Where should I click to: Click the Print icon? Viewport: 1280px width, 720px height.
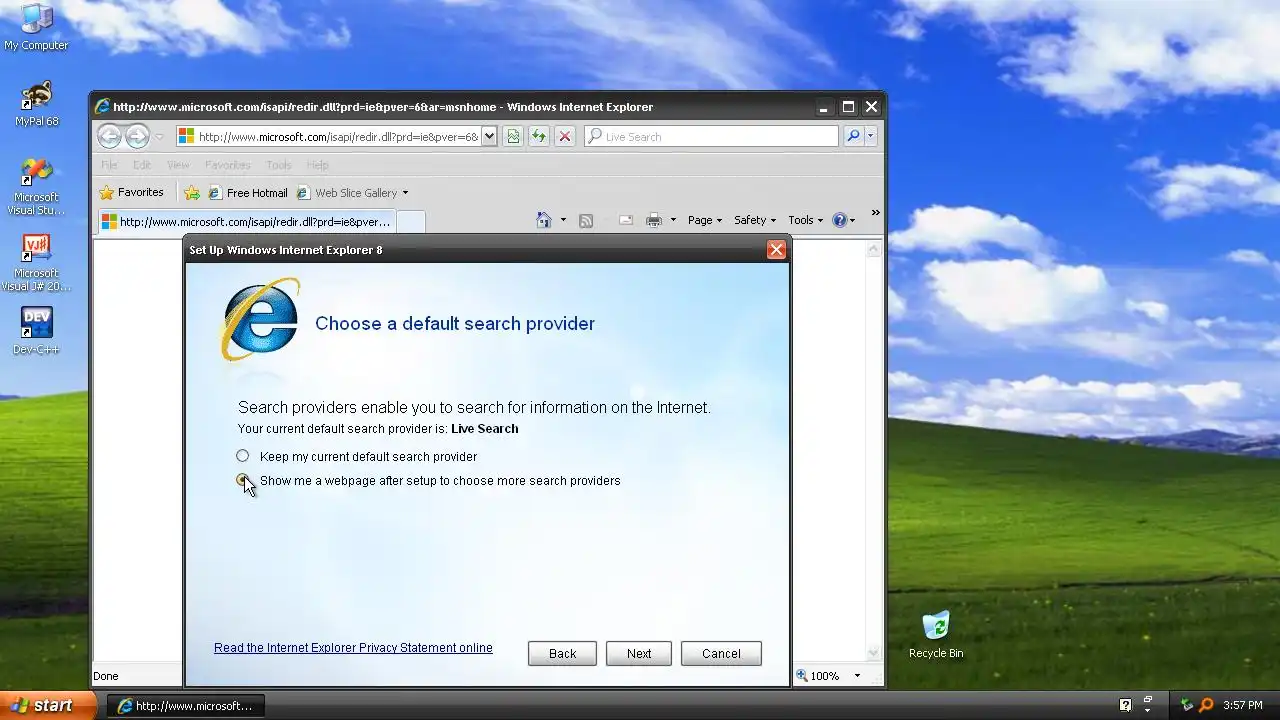654,220
